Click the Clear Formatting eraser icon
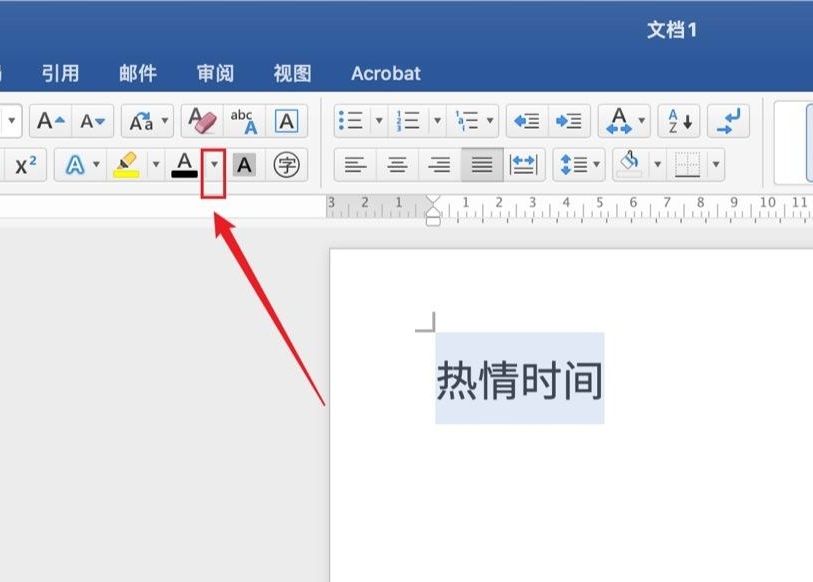813x582 pixels. [203, 121]
